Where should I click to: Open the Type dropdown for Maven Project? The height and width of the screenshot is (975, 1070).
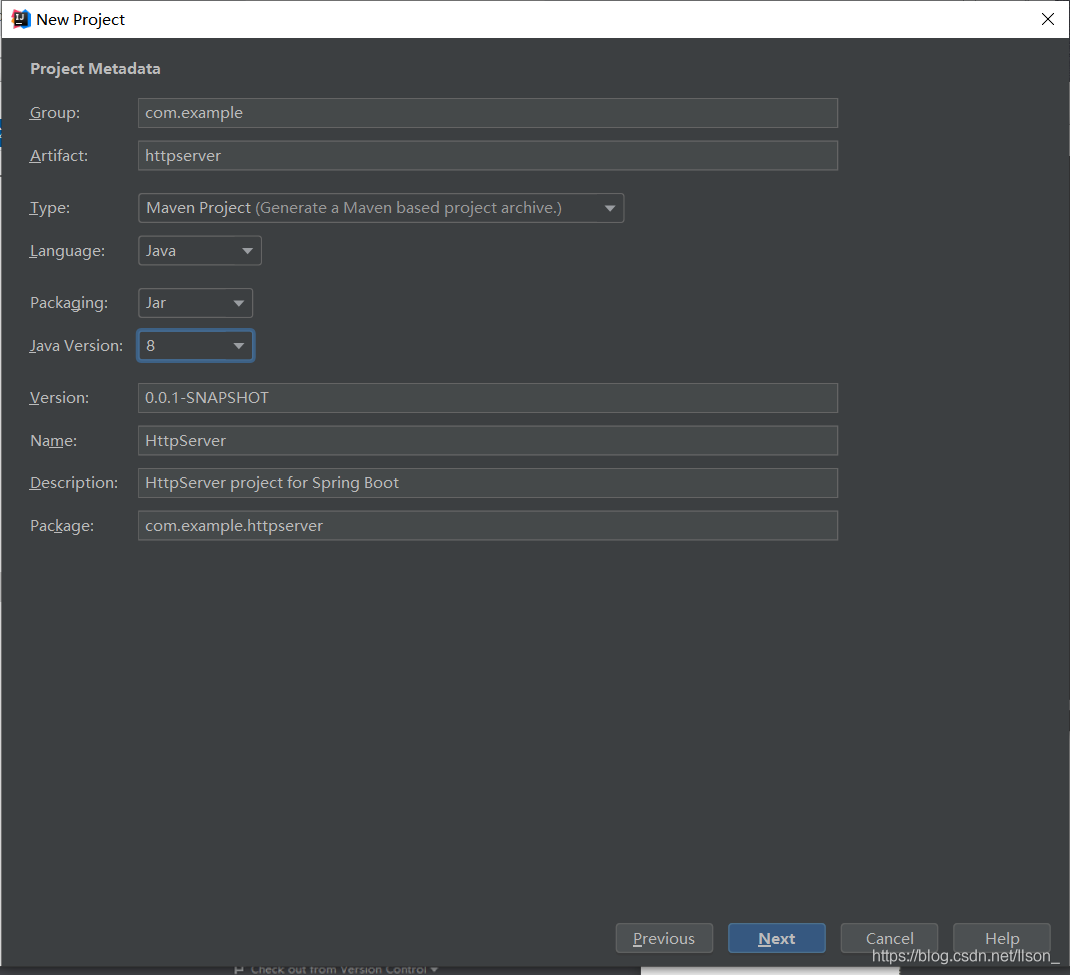click(381, 208)
